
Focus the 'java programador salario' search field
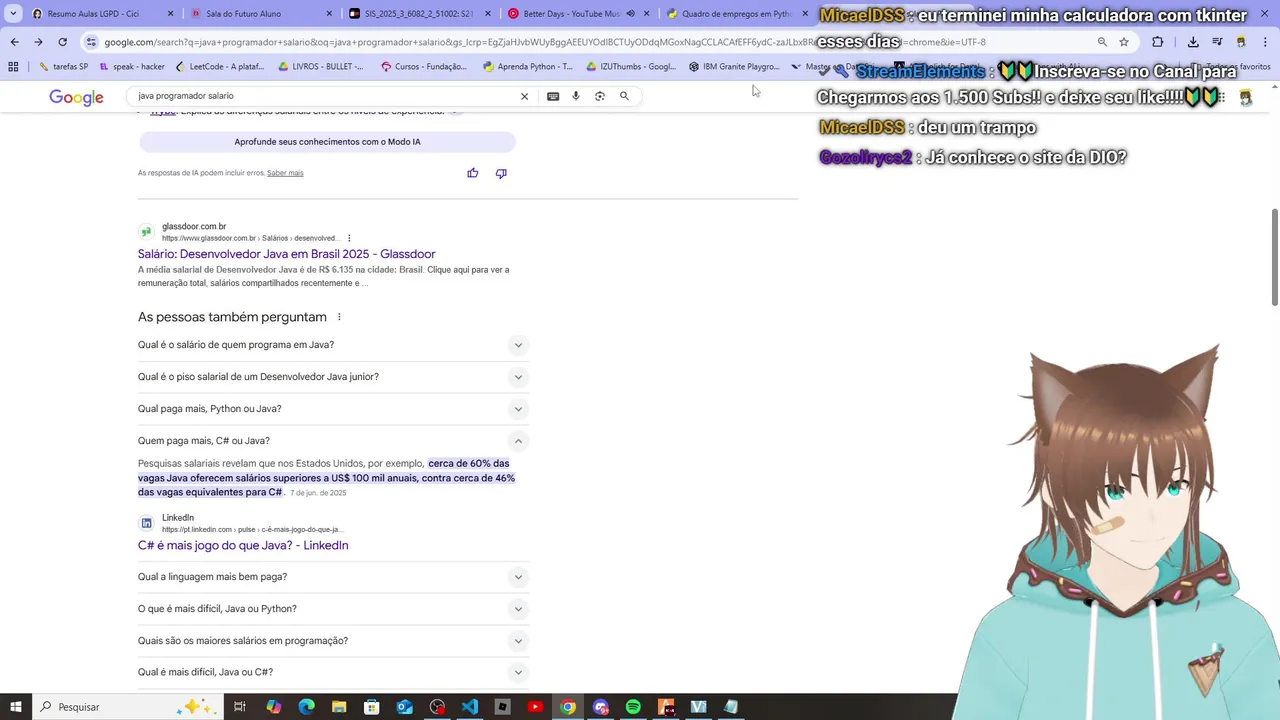point(325,96)
